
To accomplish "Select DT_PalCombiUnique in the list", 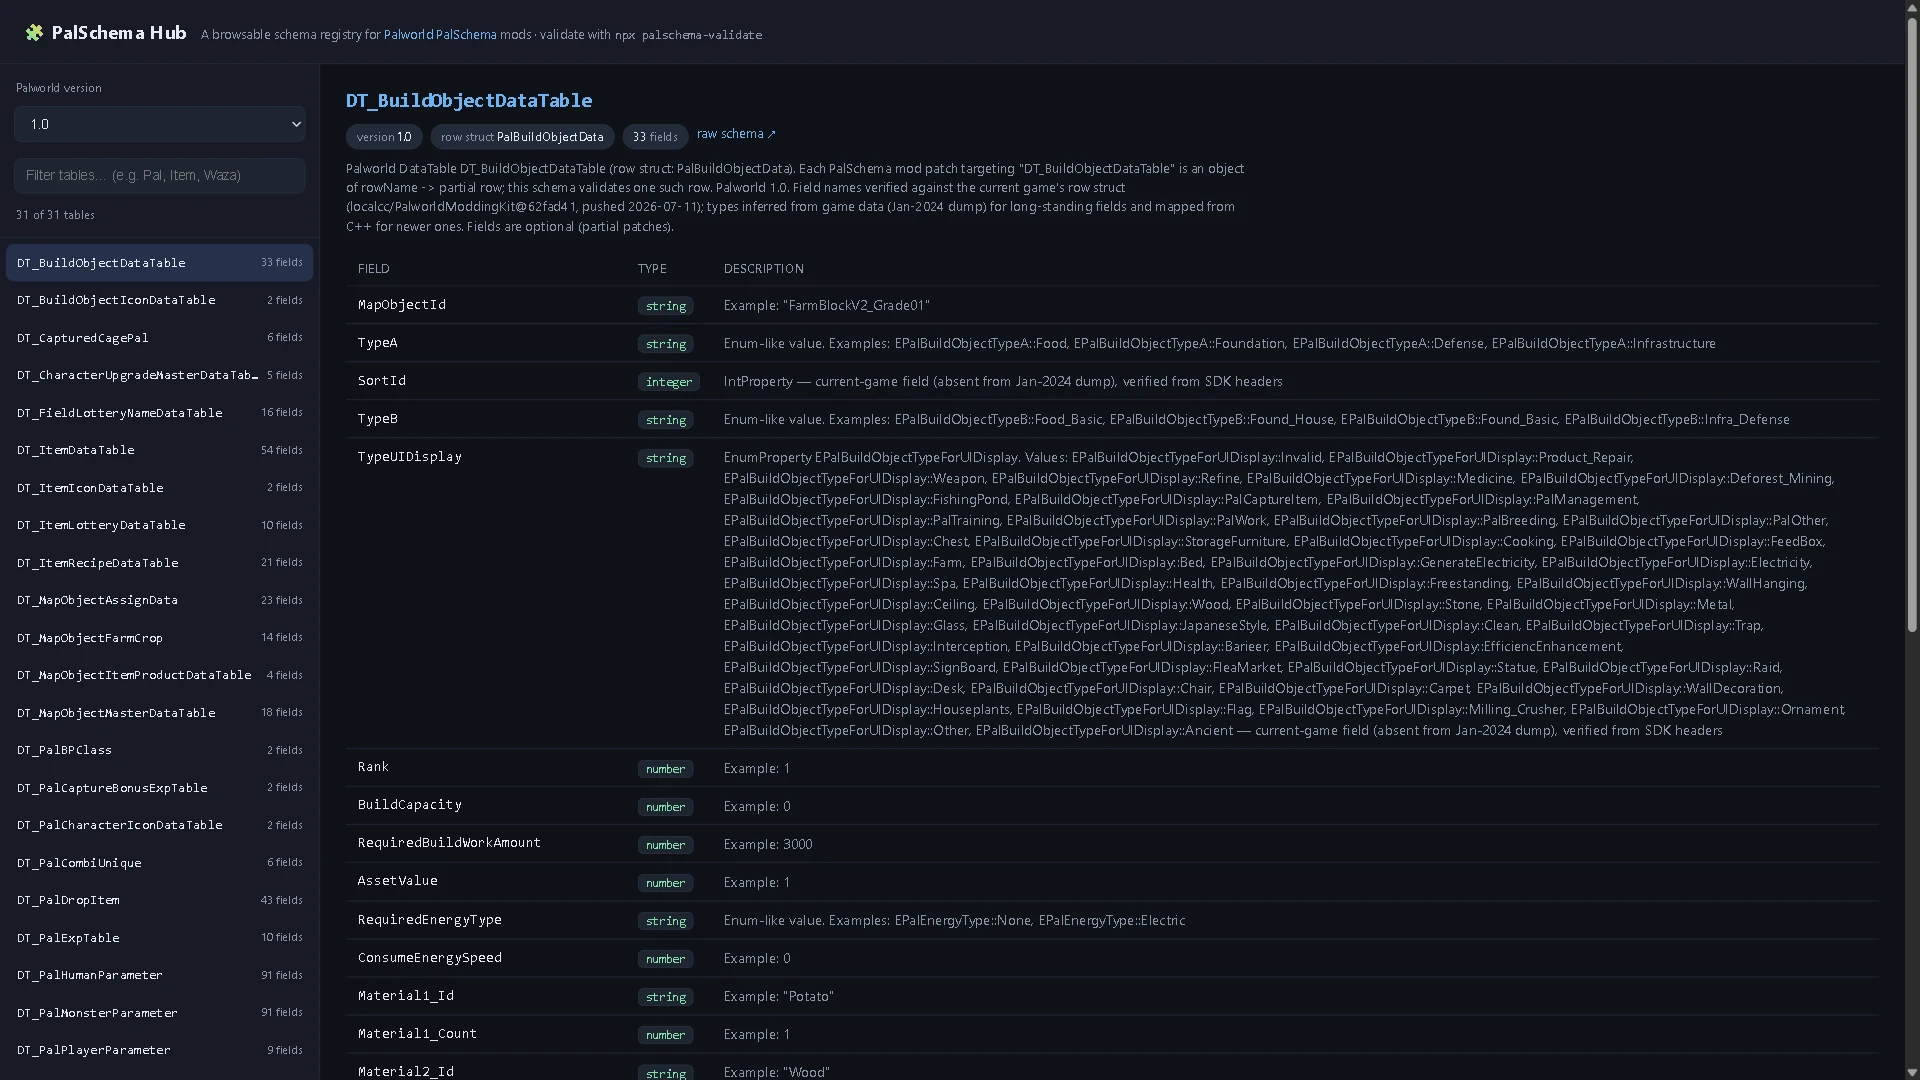I will click(x=160, y=863).
